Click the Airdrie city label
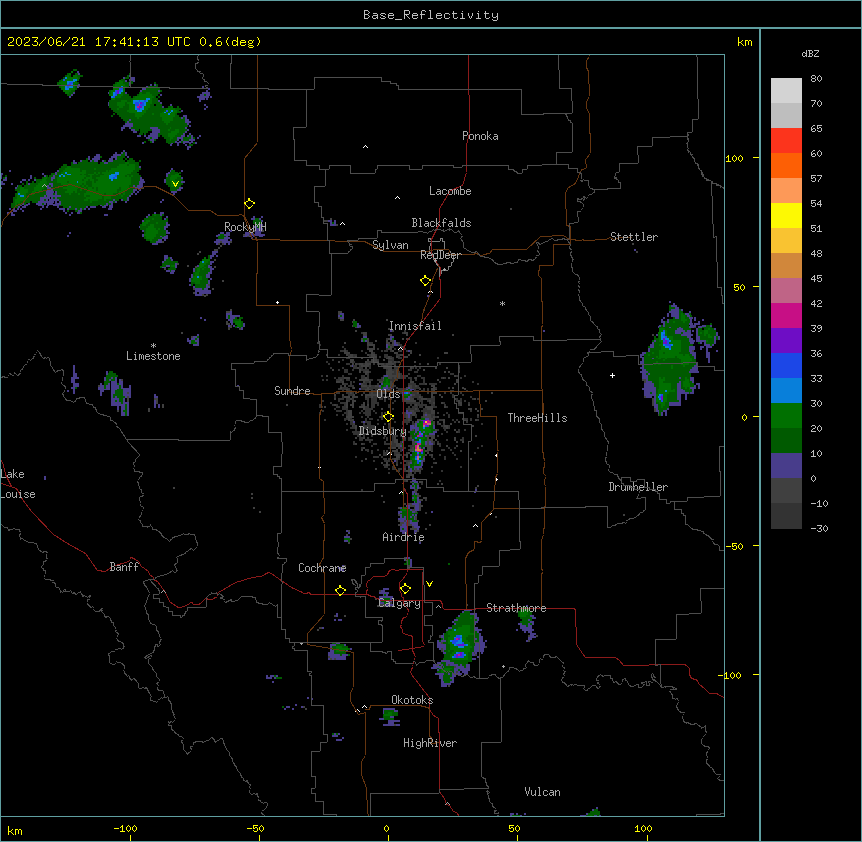This screenshot has height=842, width=862. coord(403,537)
